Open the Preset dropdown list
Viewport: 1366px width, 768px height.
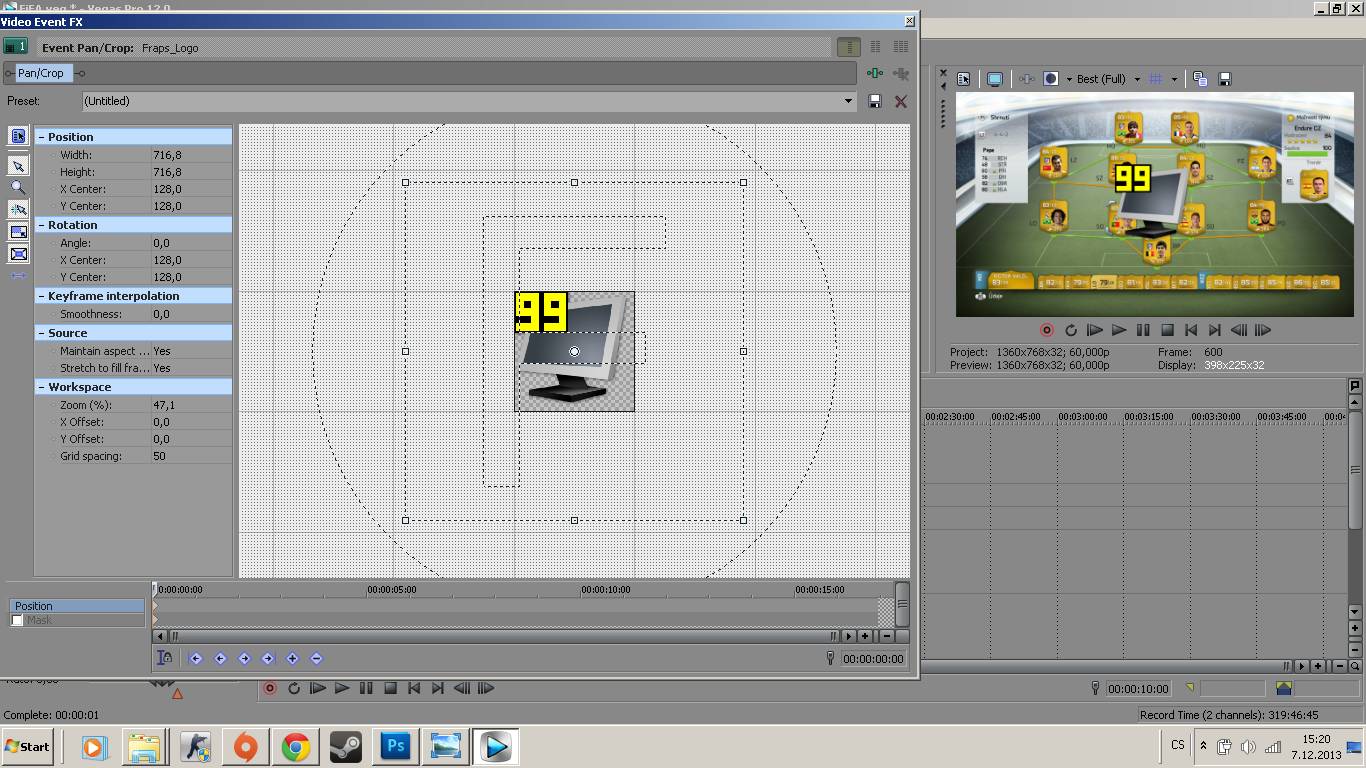coord(848,101)
